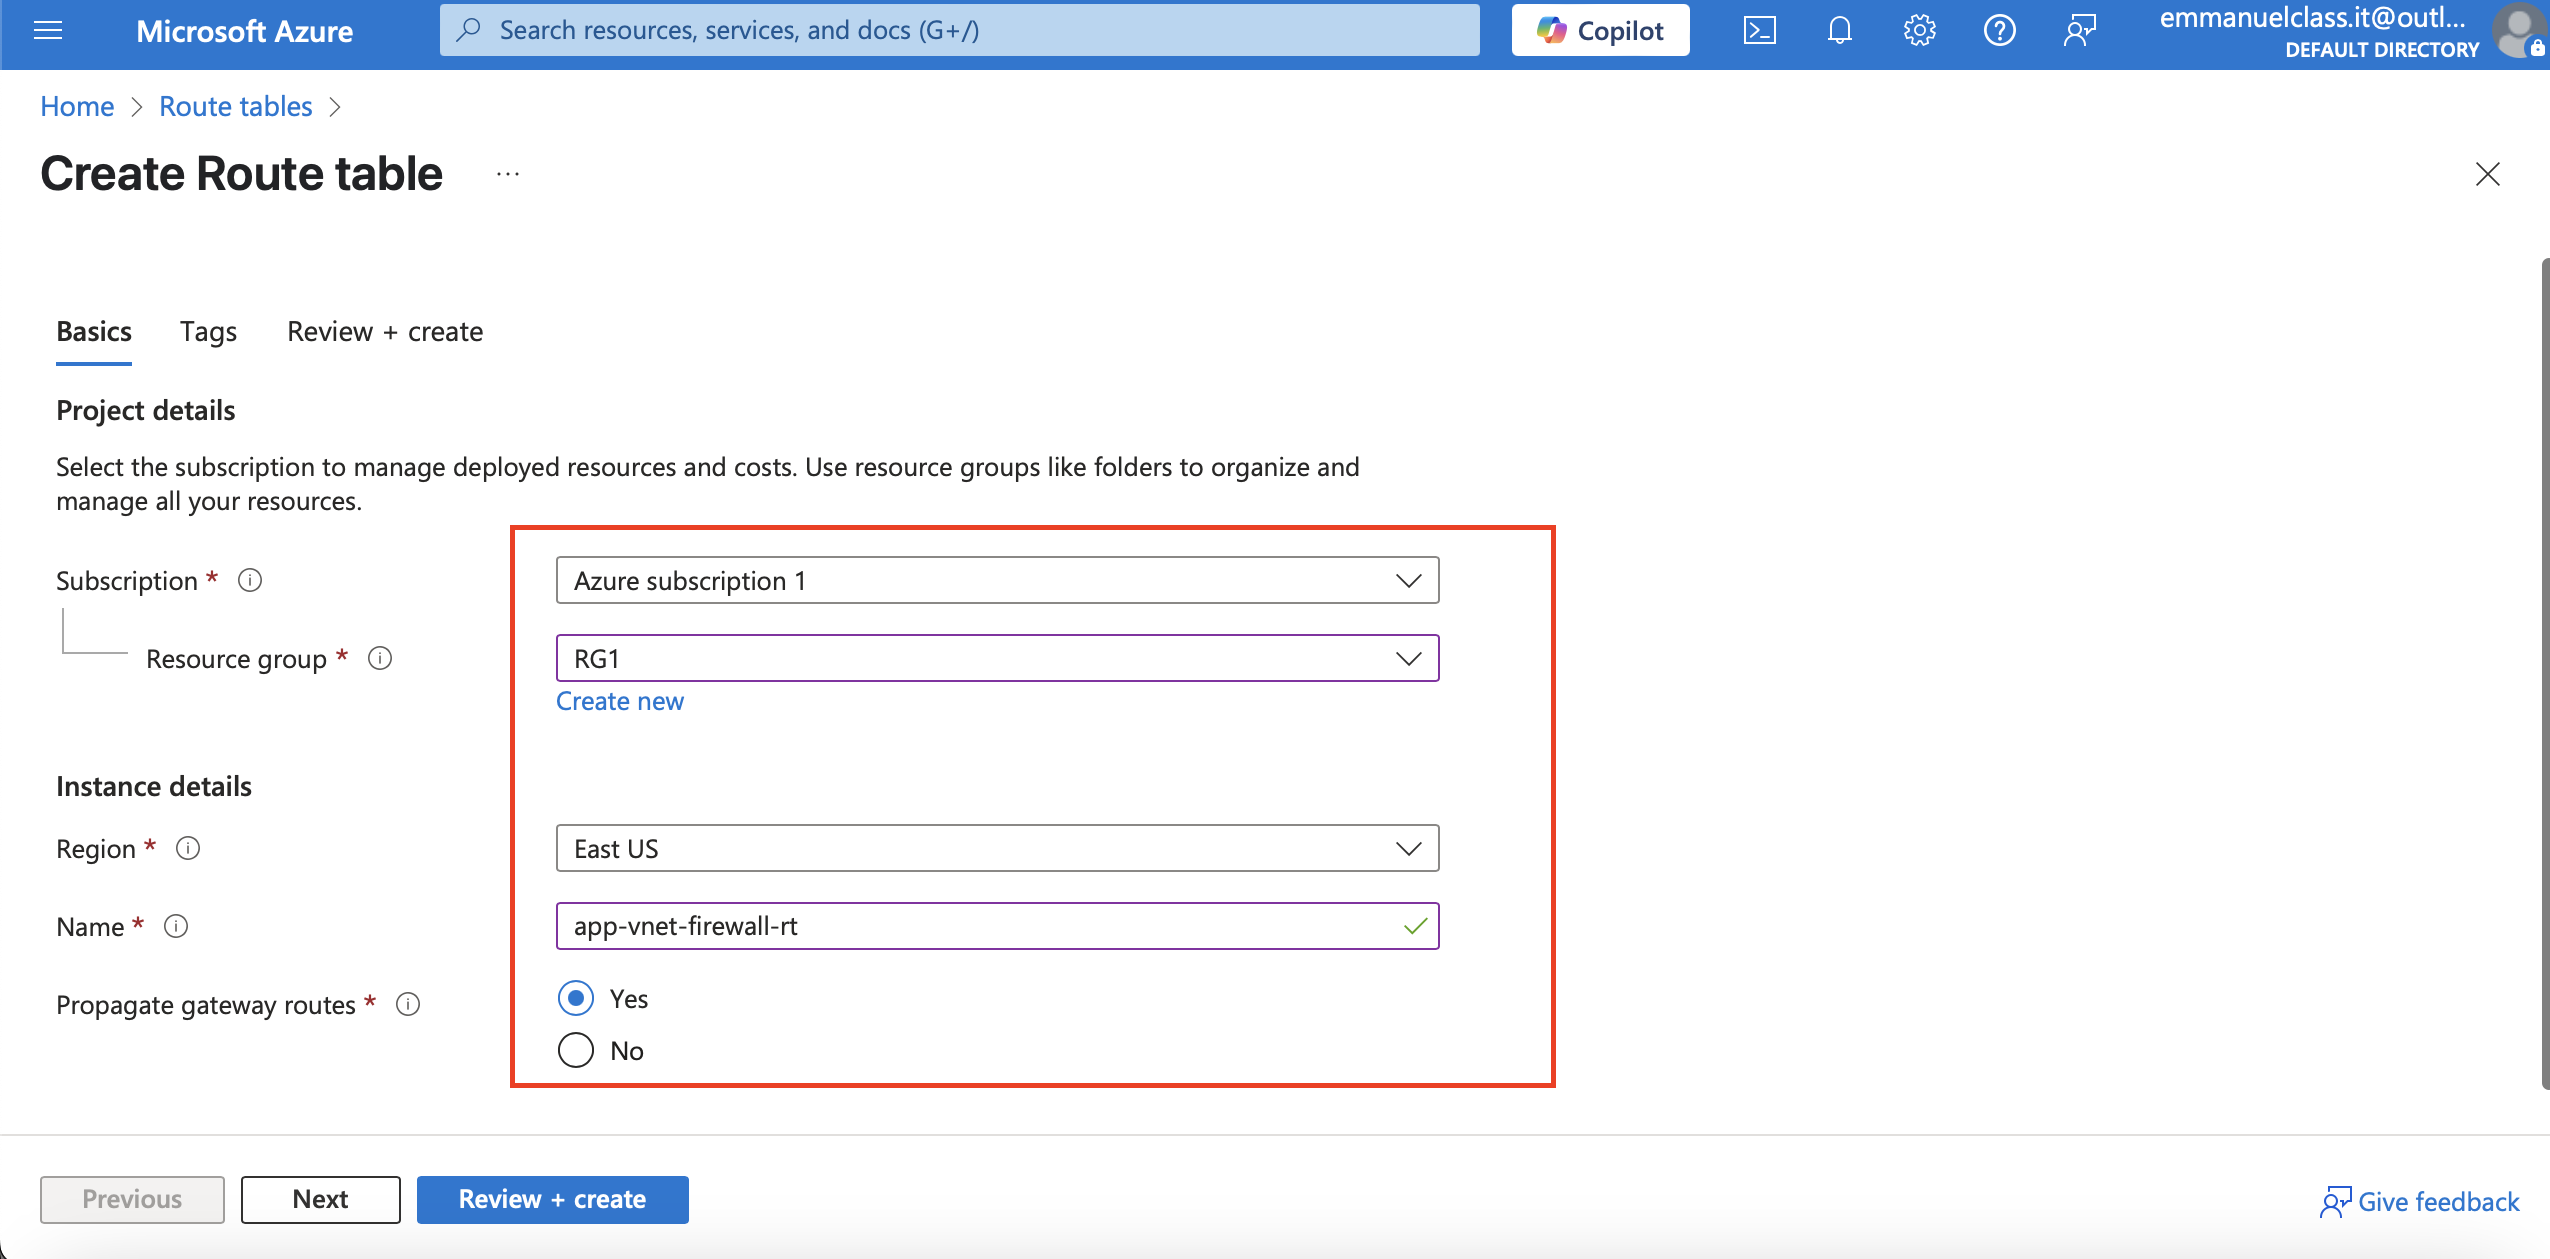Click the Subscription info icon

250,580
